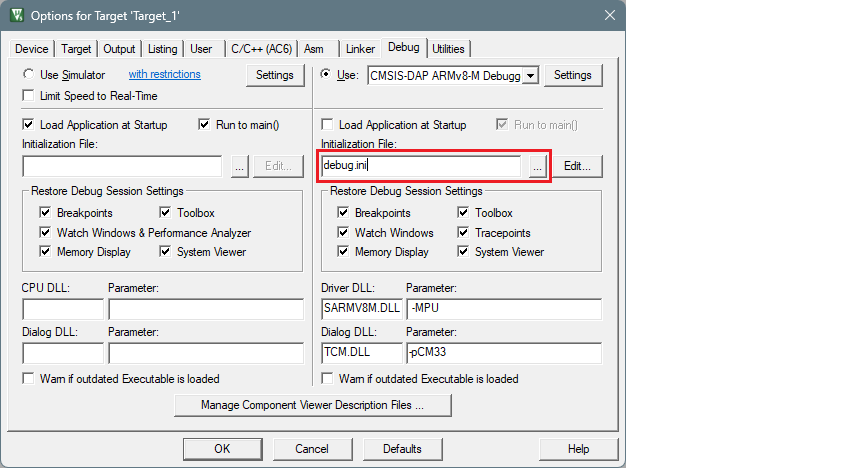Expand the CMSIS-DAP ARMv8-M Debugger dropdown
Viewport: 852px width, 468px height.
coord(530,76)
